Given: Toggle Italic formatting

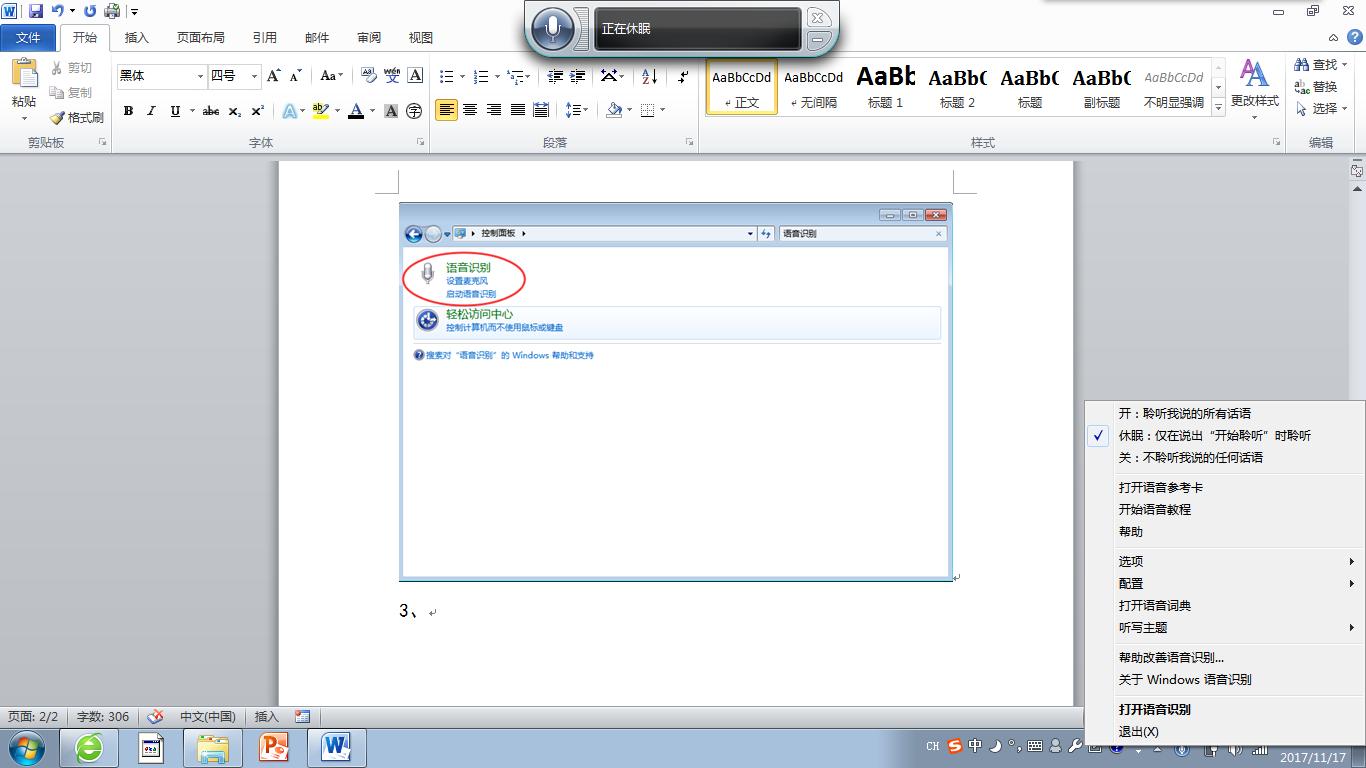Looking at the screenshot, I should pos(151,111).
